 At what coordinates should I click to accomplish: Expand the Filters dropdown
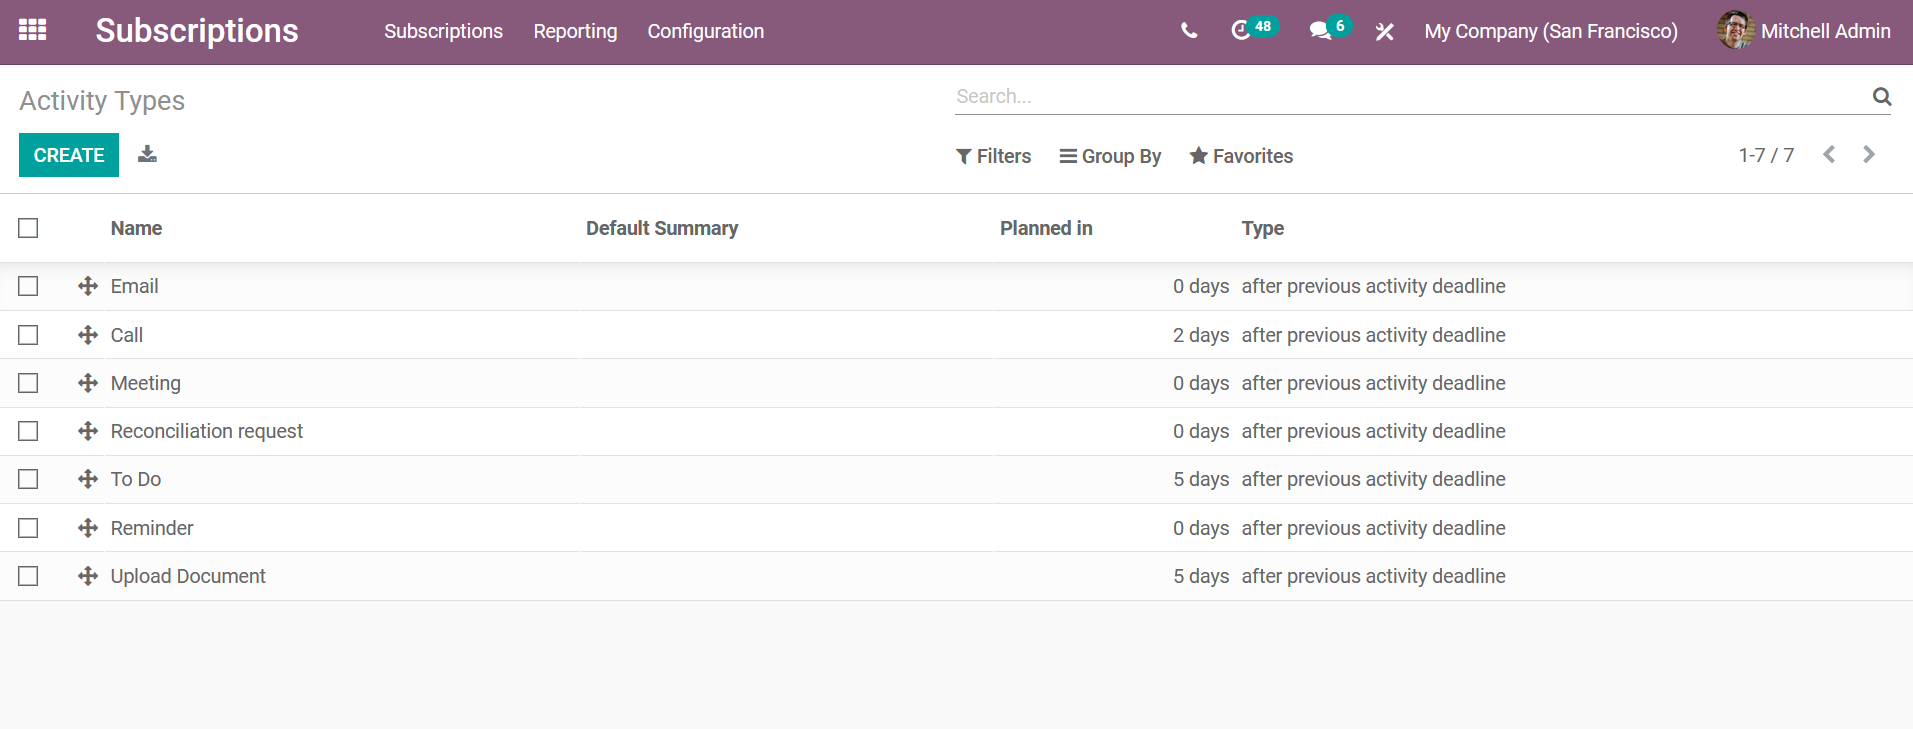[993, 156]
